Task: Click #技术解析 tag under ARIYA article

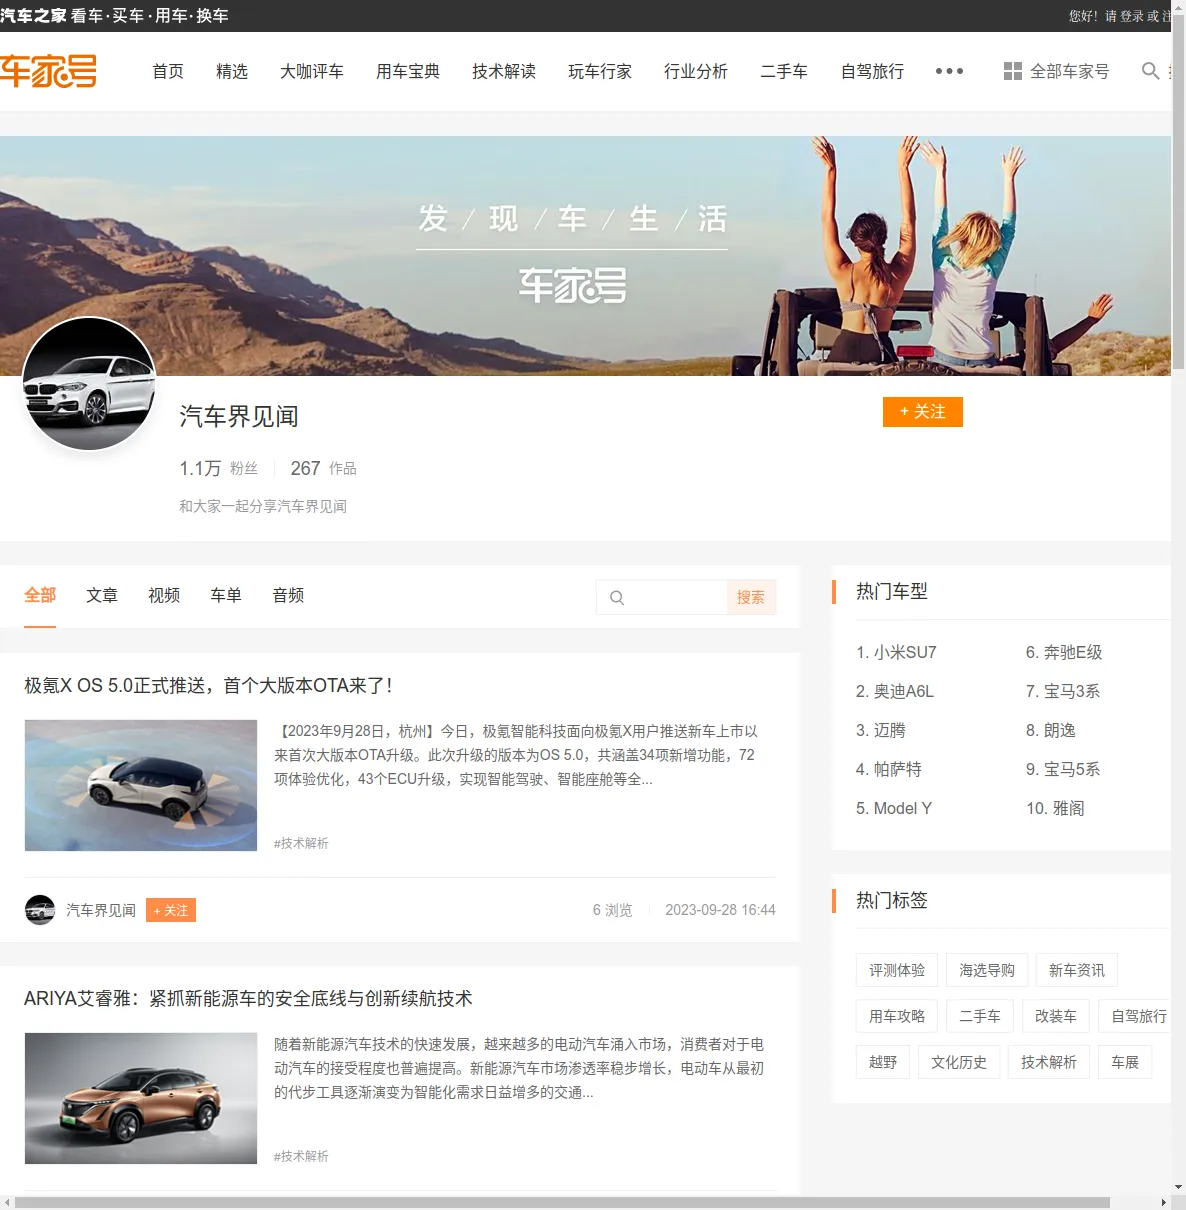Action: (301, 1156)
